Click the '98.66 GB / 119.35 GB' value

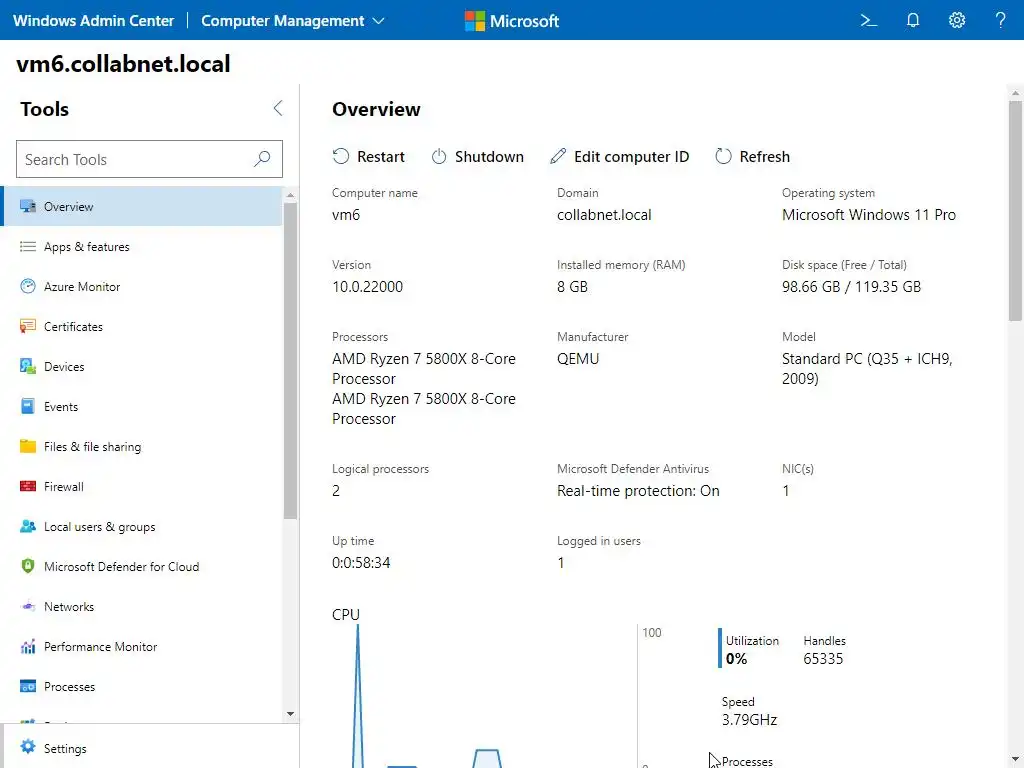[851, 287]
